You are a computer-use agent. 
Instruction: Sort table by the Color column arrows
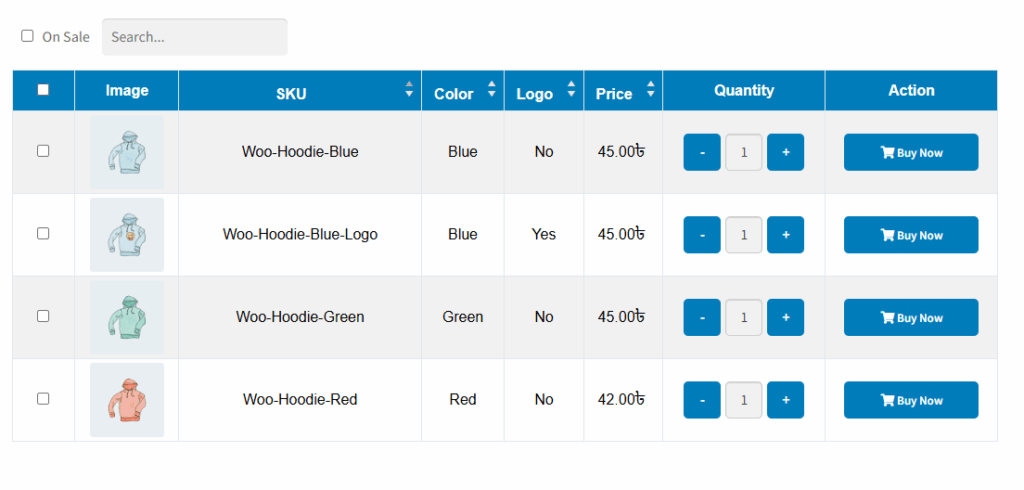[492, 90]
